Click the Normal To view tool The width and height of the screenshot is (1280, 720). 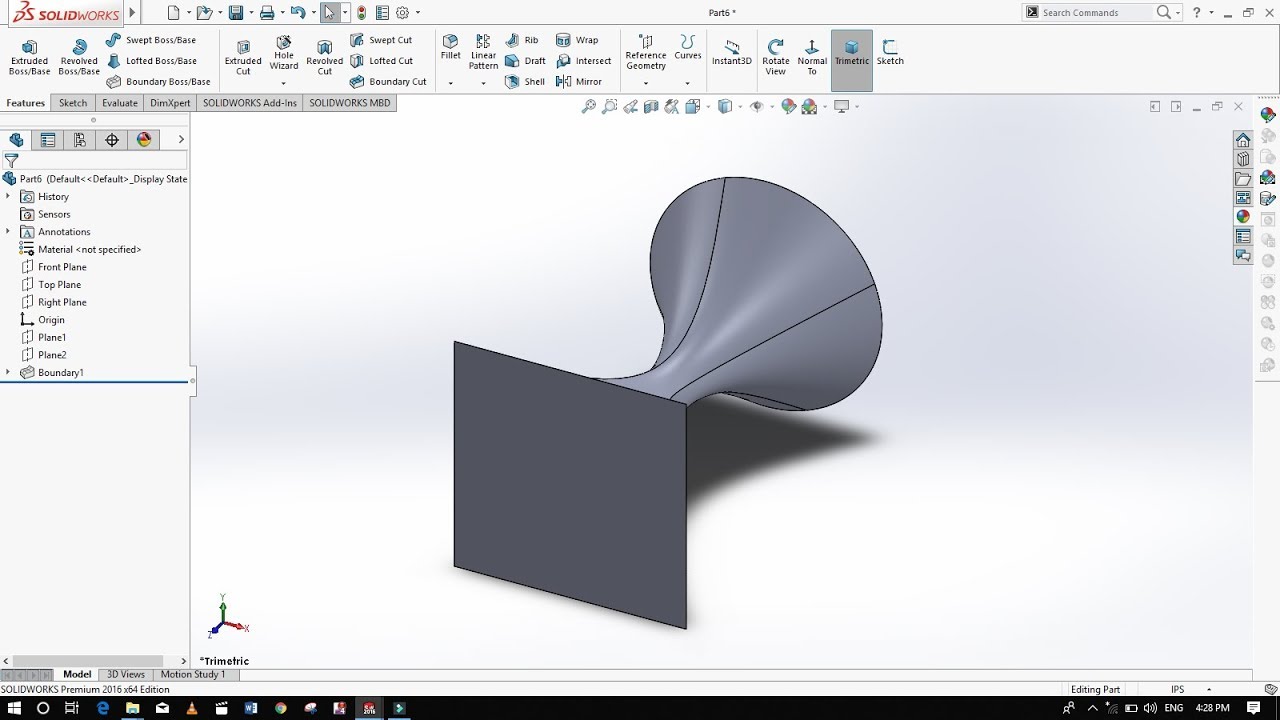coord(812,58)
